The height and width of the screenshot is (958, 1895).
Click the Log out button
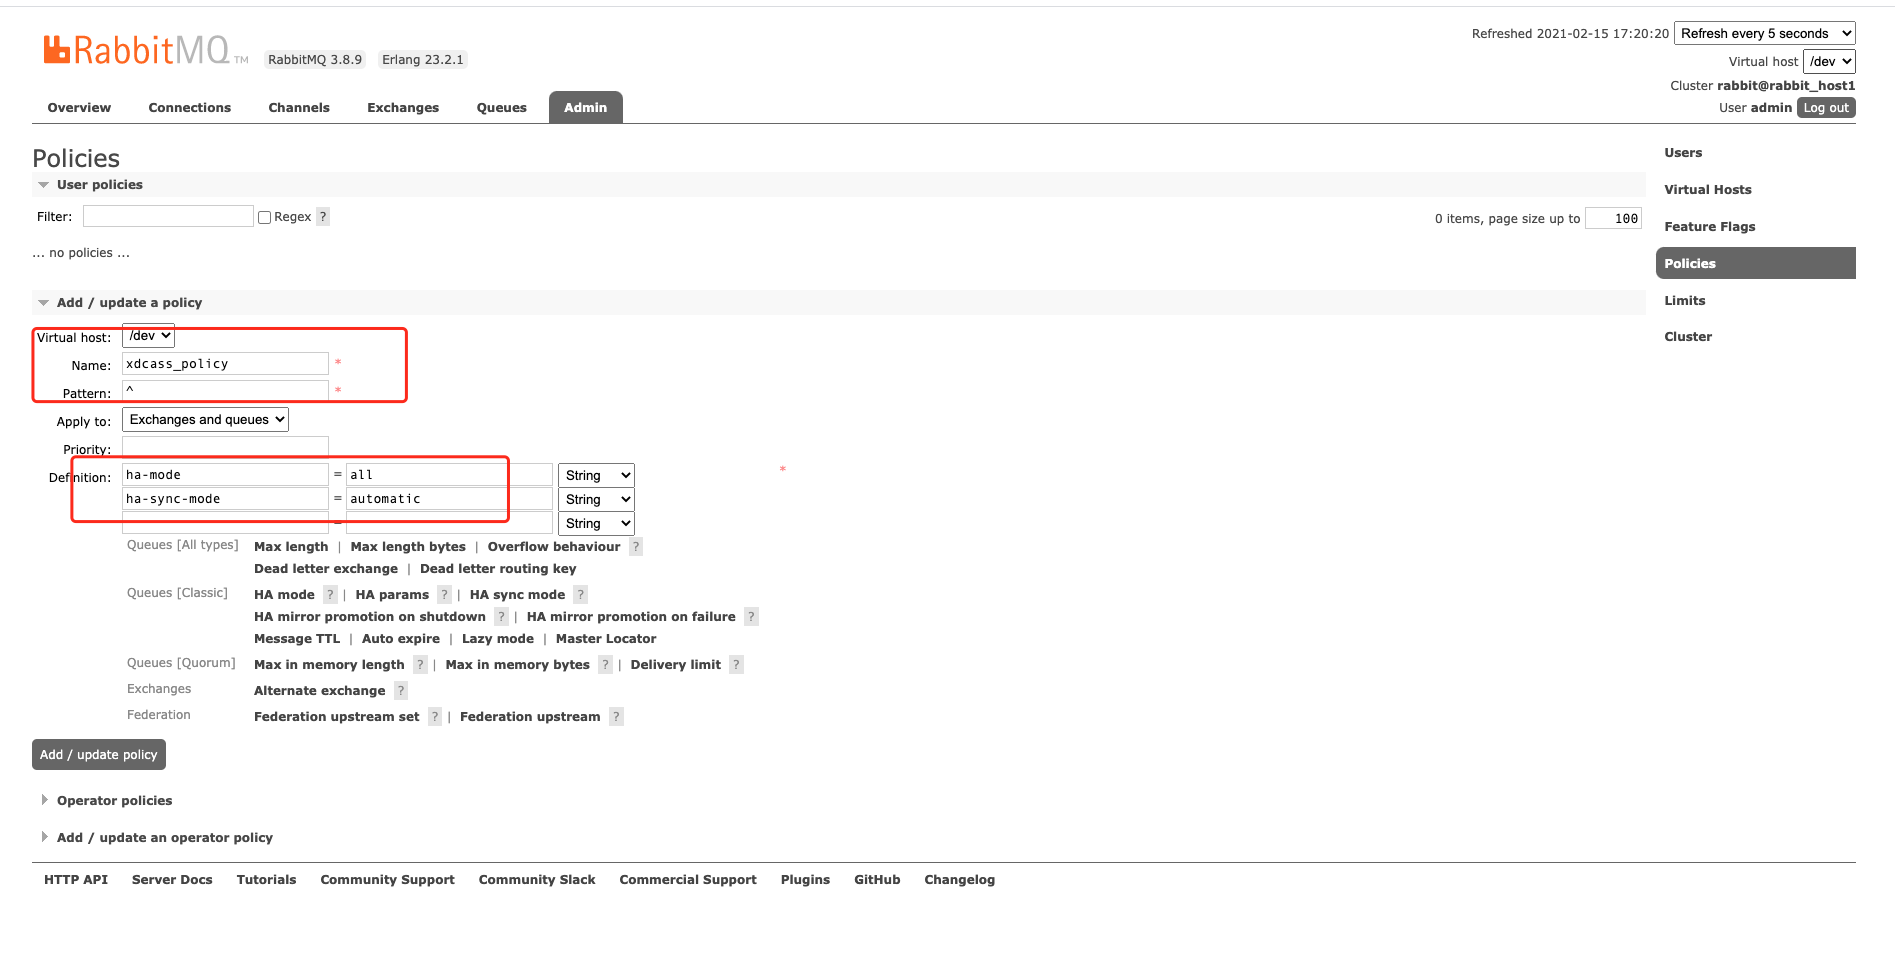click(x=1826, y=108)
